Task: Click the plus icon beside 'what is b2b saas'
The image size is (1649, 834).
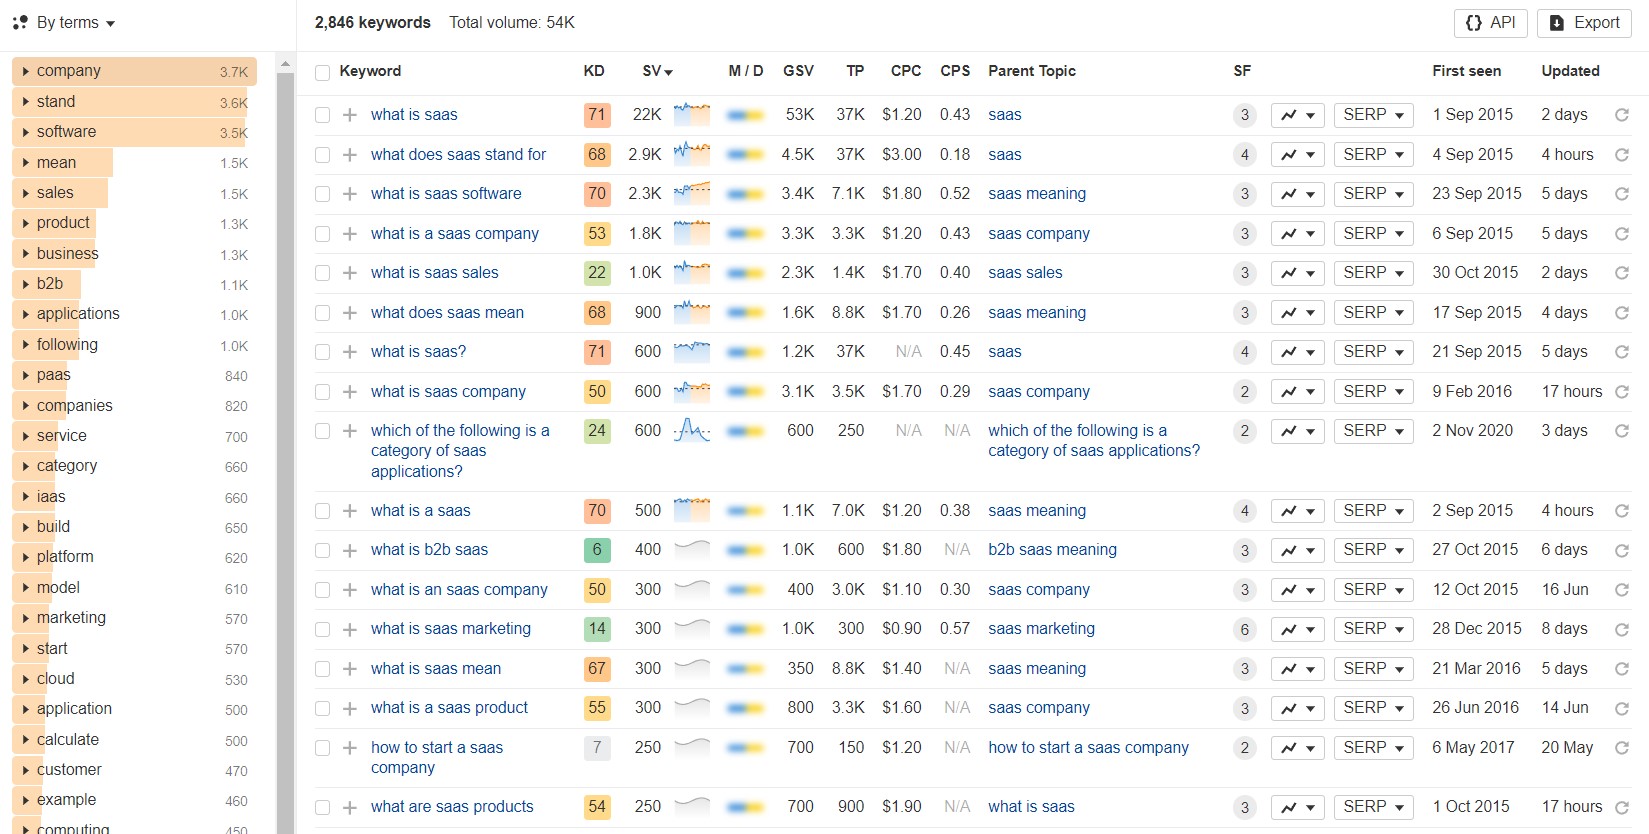Action: point(349,550)
